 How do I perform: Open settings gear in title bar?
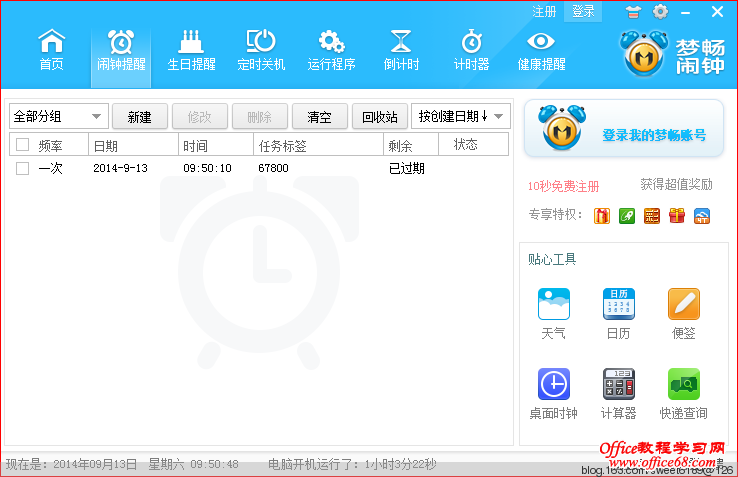pos(660,11)
